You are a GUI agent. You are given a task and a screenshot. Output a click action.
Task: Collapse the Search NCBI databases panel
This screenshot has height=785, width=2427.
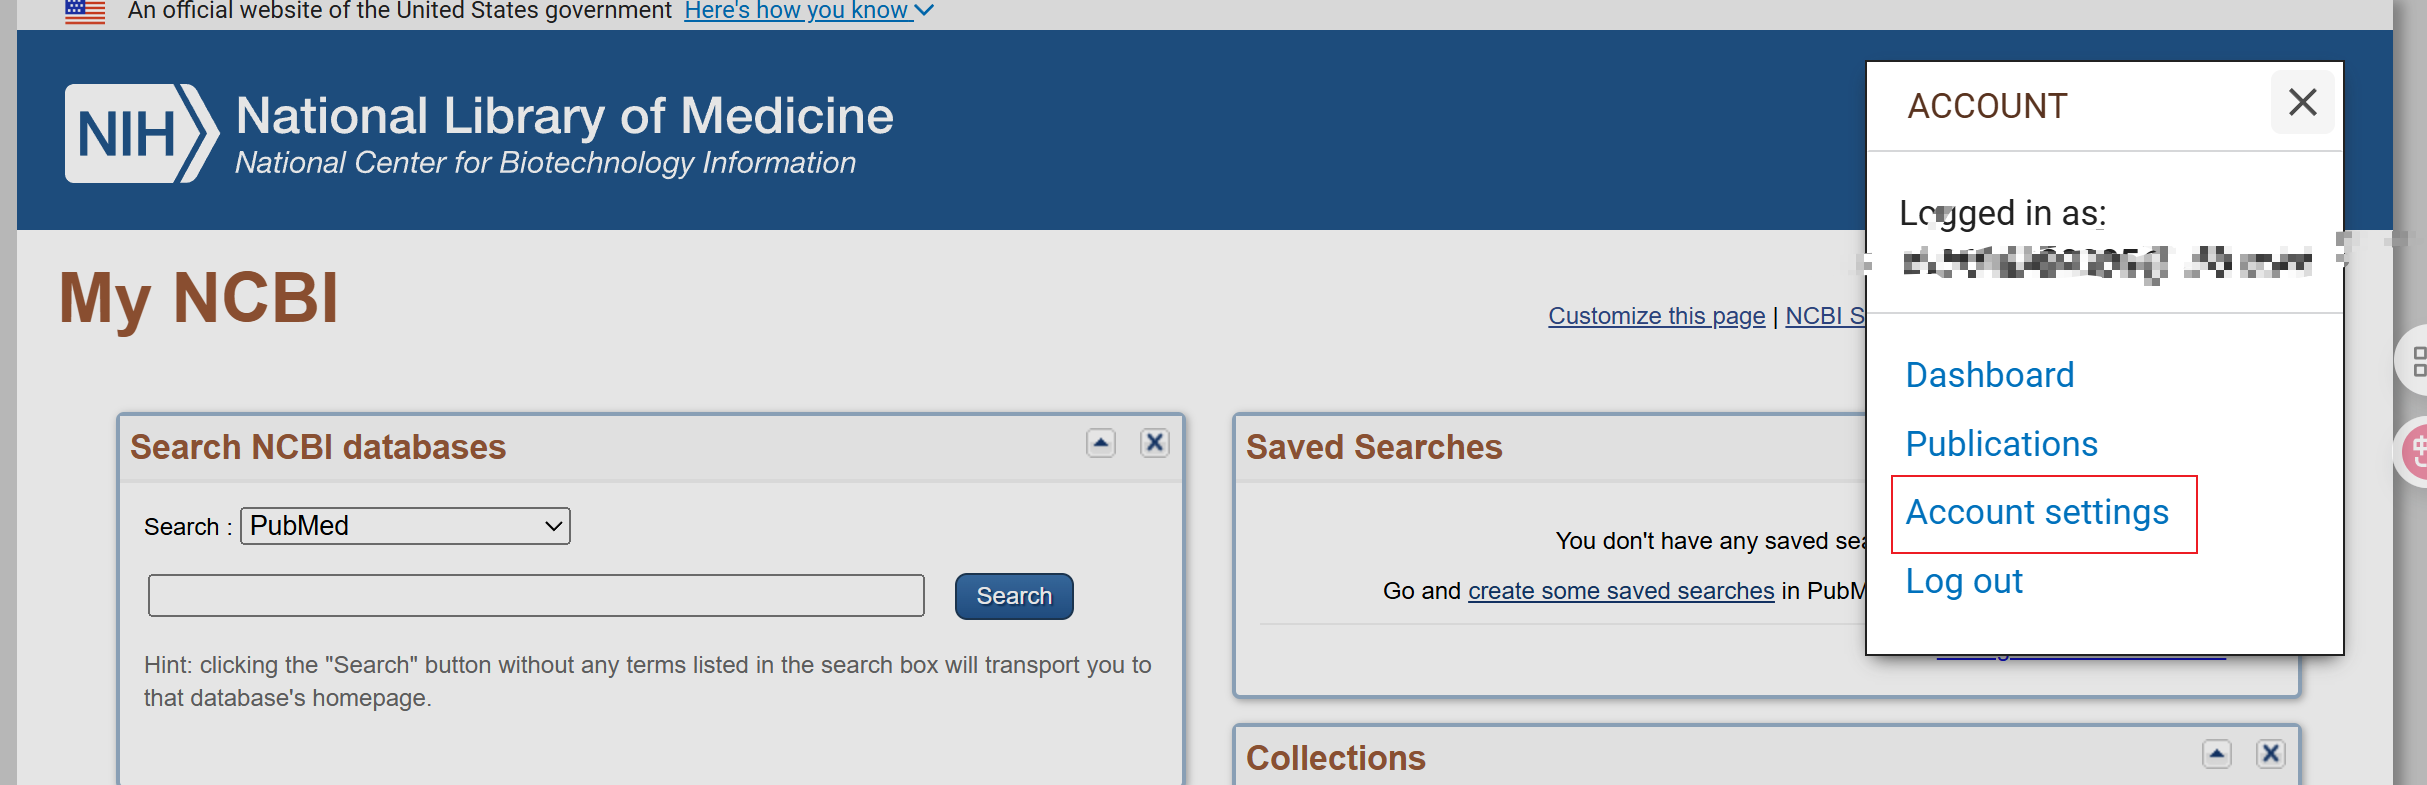(x=1101, y=443)
